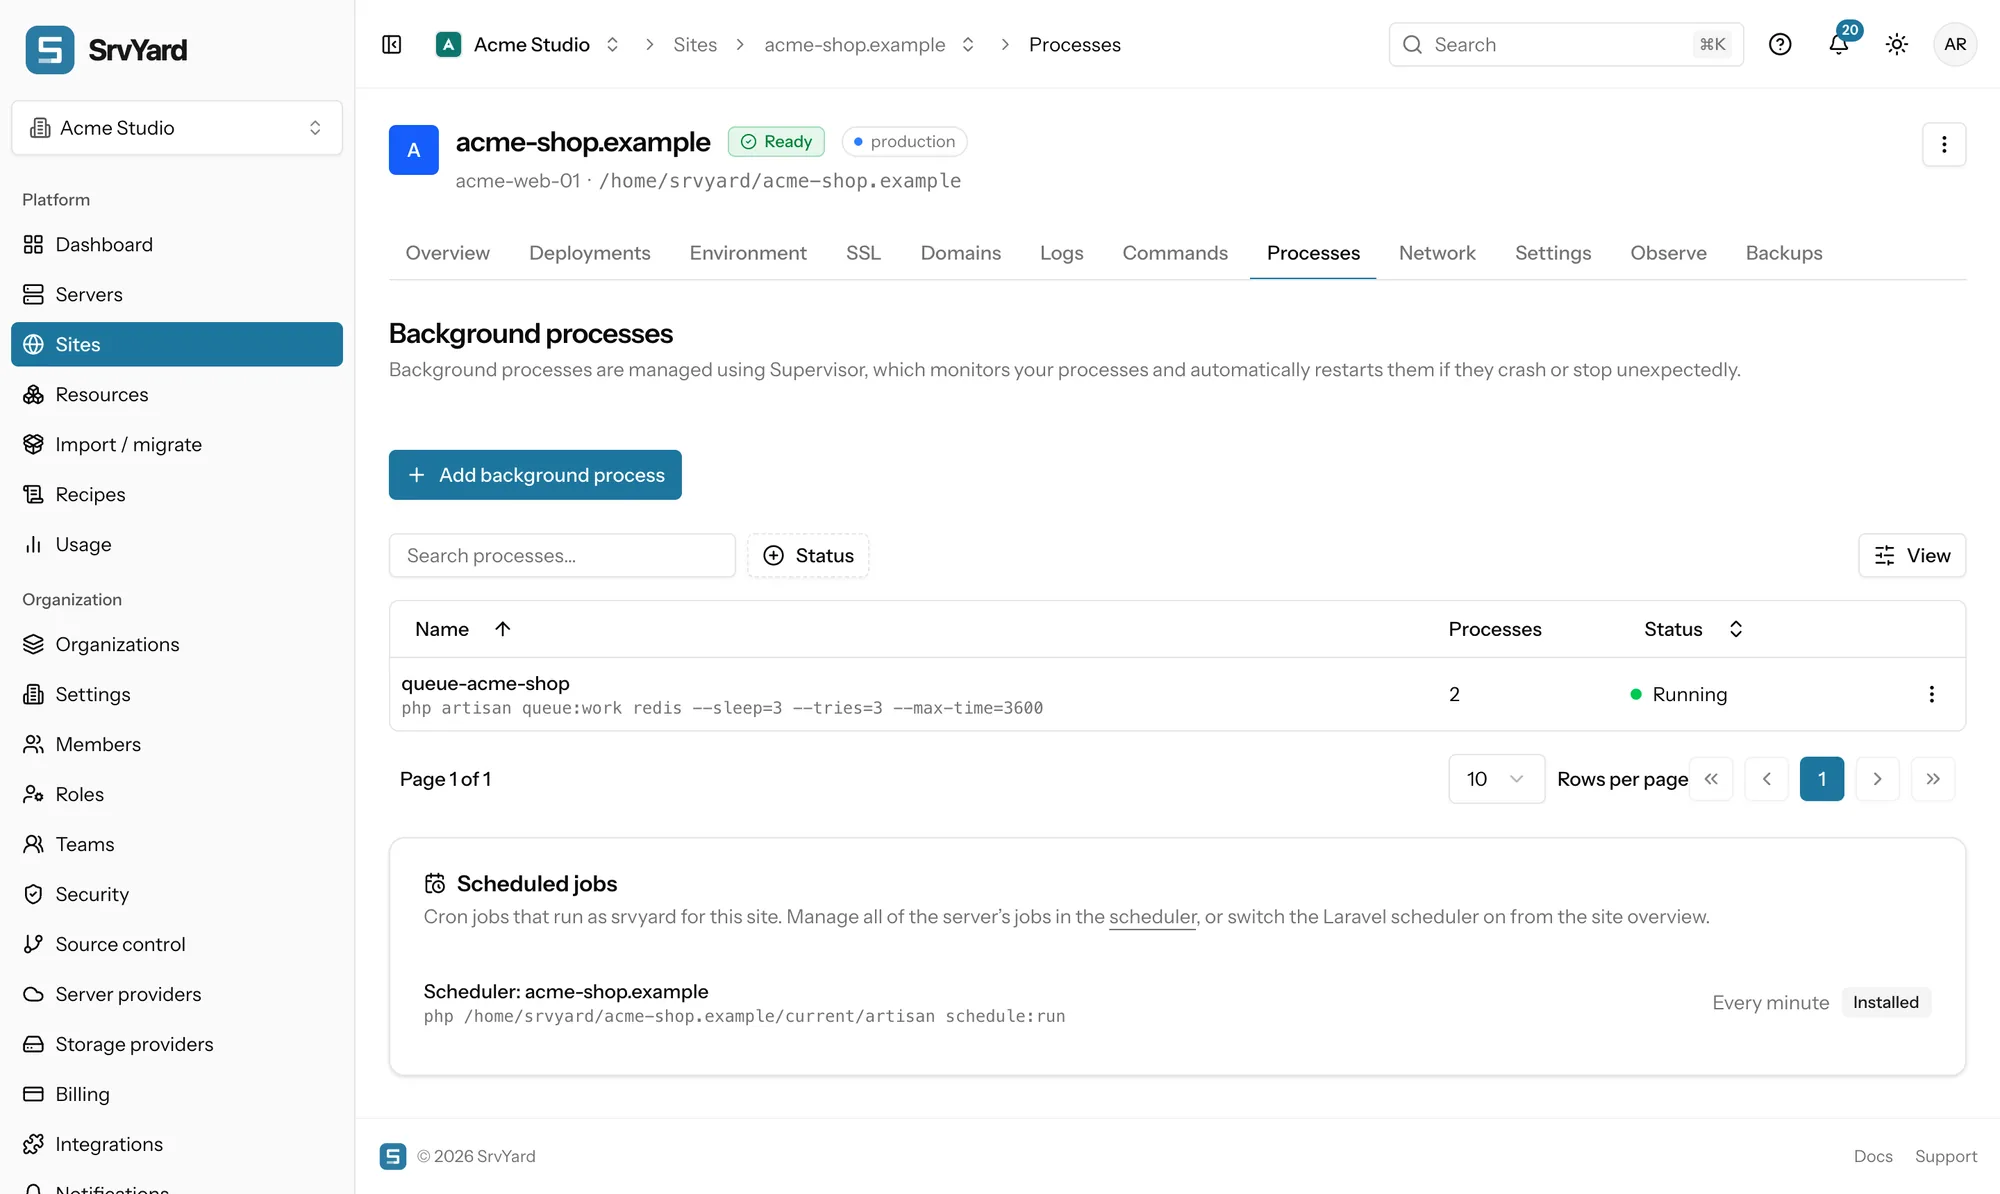Focus the top Search box
This screenshot has width=2000, height=1194.
1566,44
